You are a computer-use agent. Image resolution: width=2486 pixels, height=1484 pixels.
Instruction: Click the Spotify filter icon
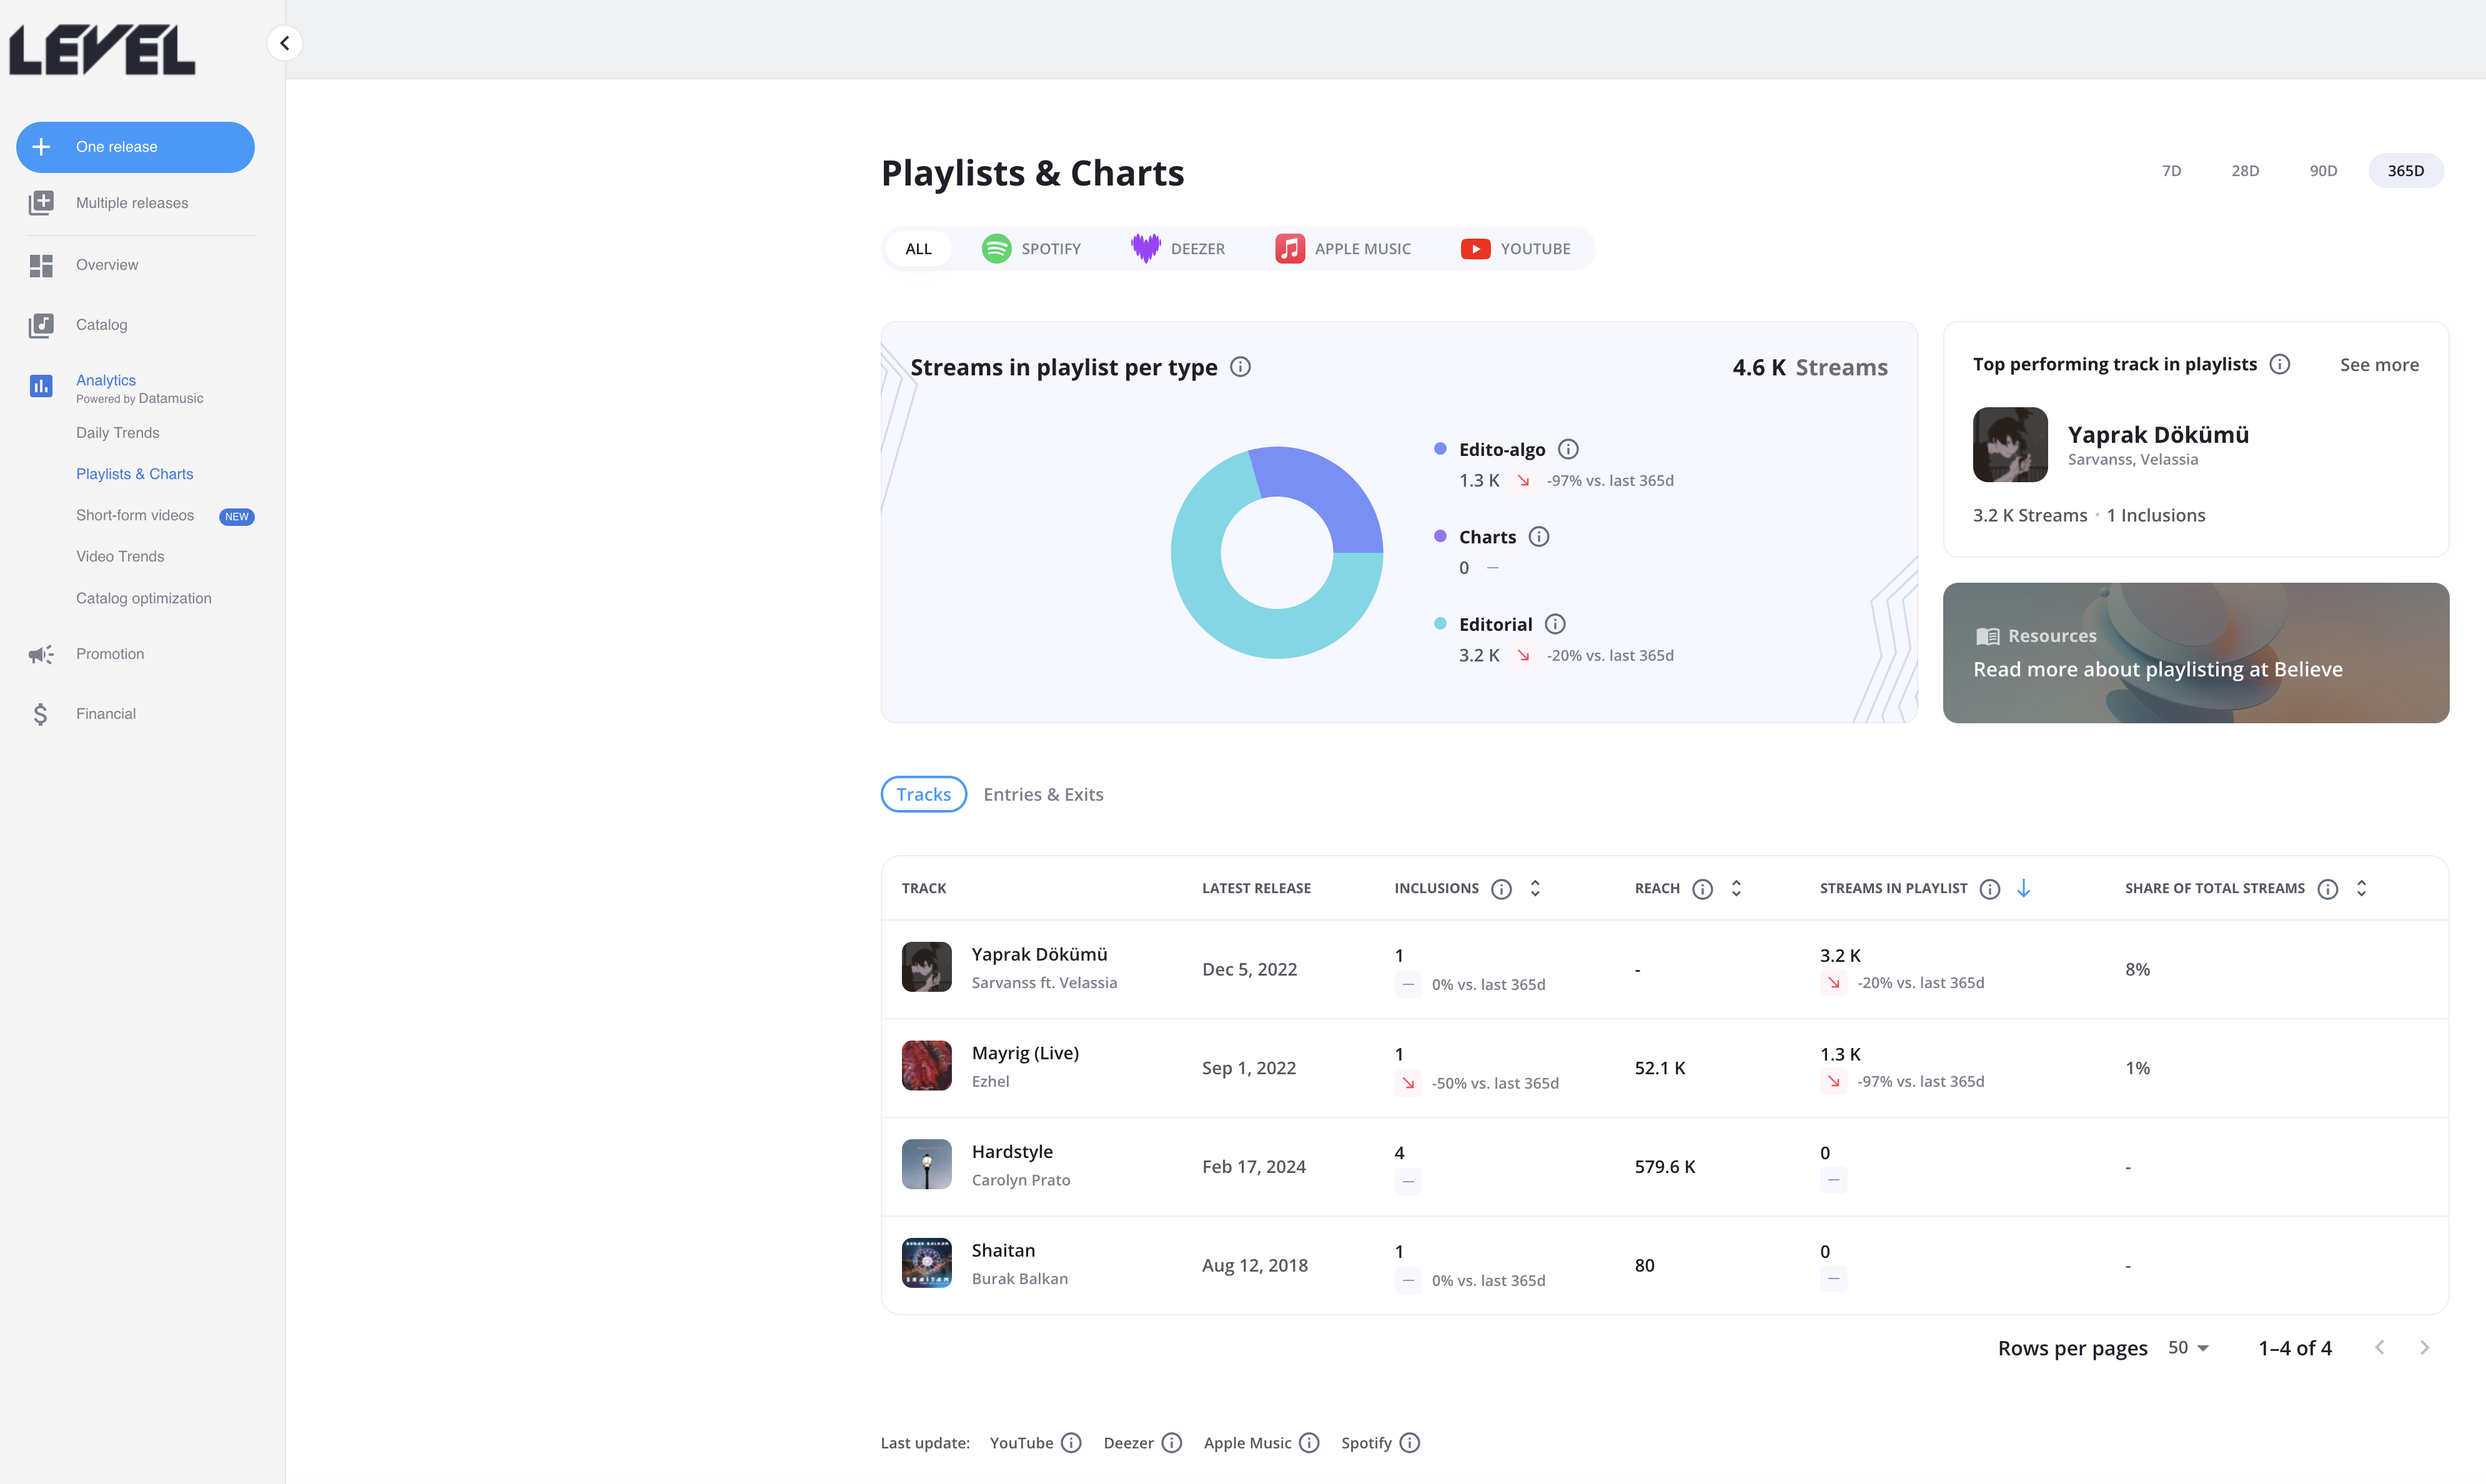tap(996, 249)
